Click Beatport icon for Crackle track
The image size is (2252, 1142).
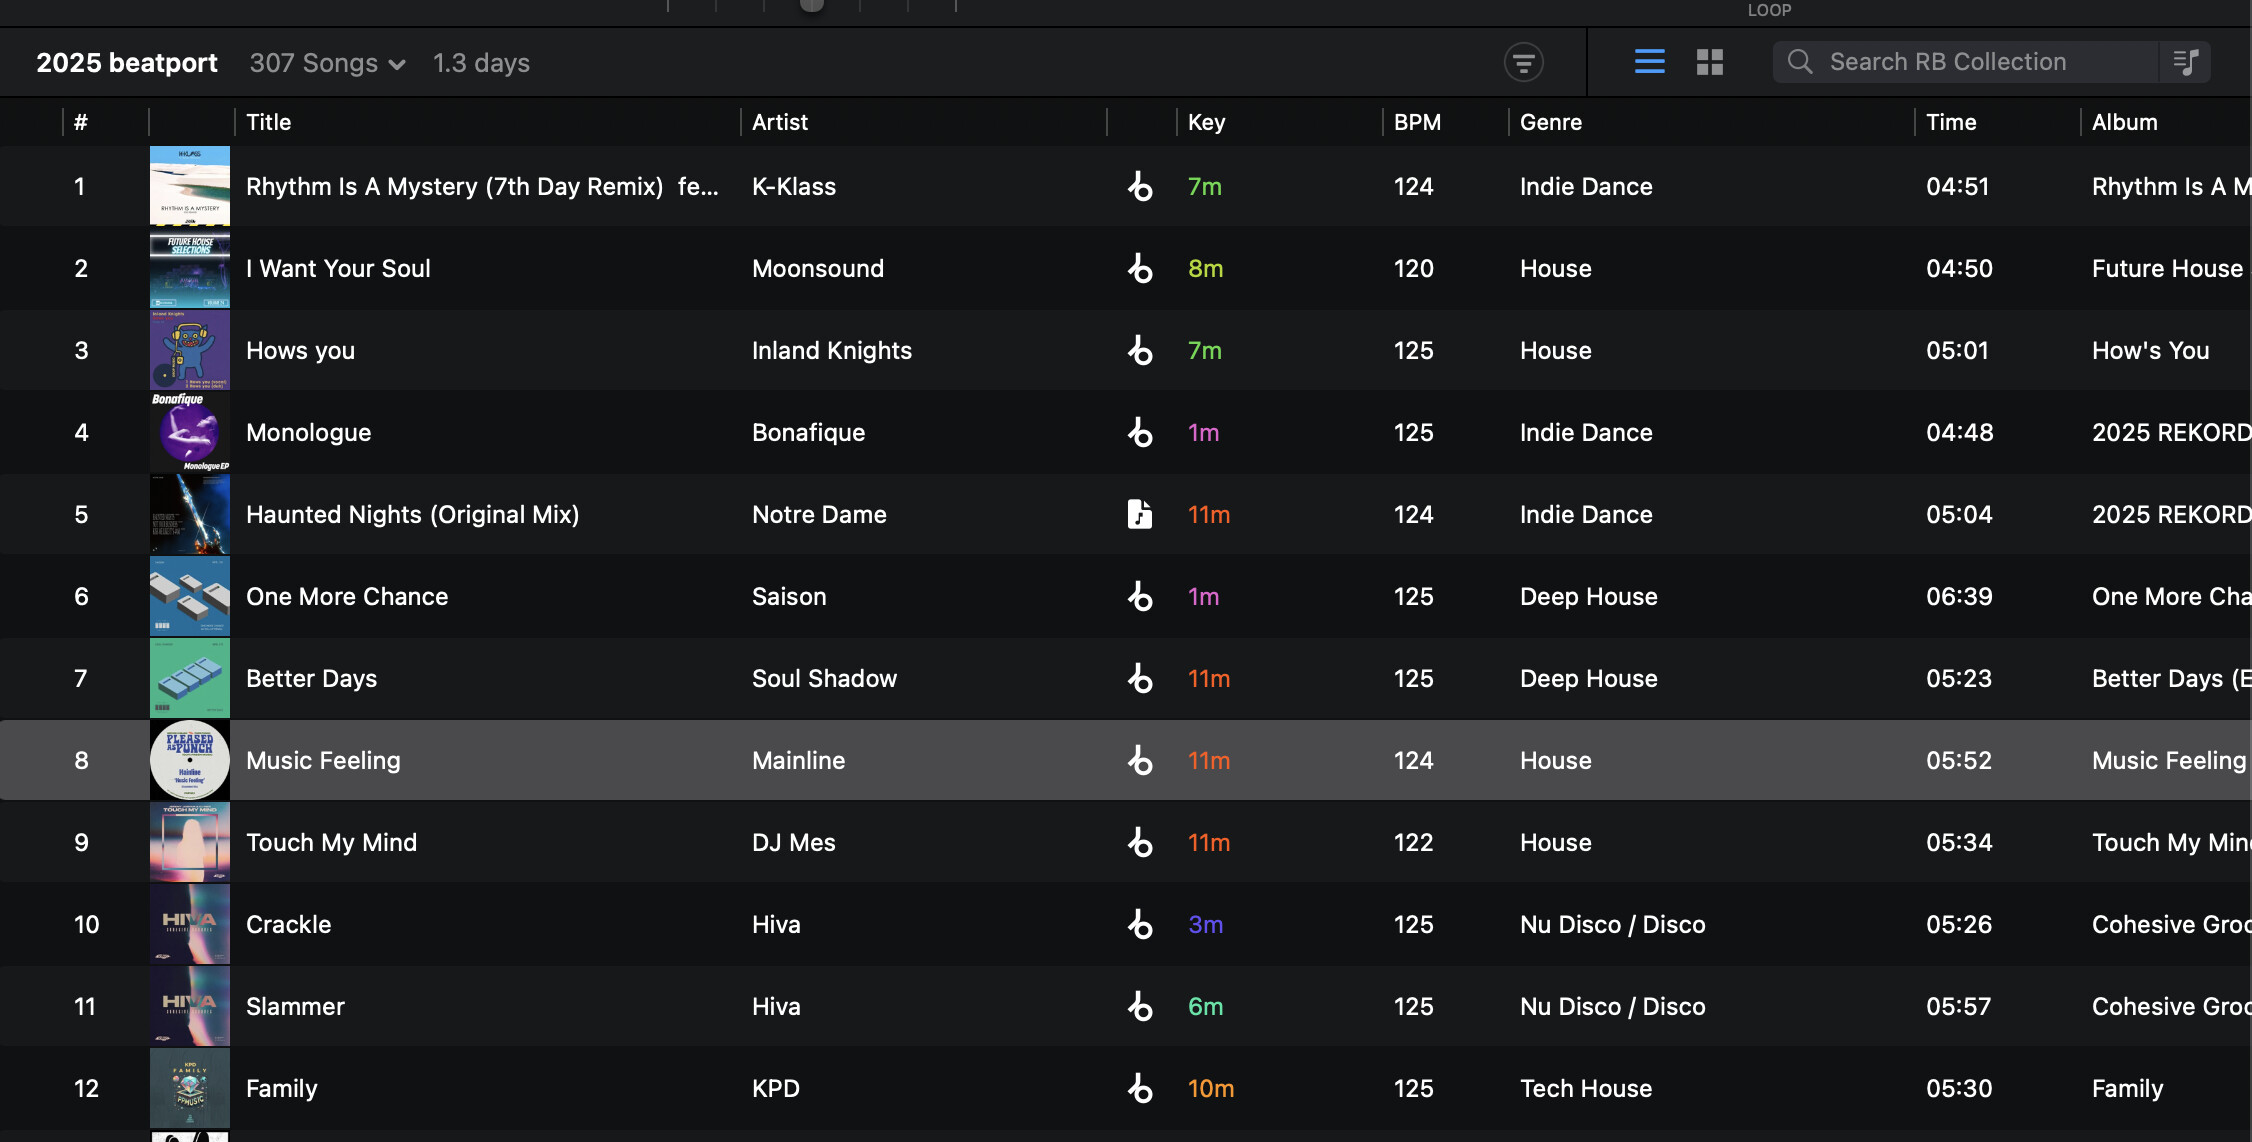pyautogui.click(x=1140, y=924)
